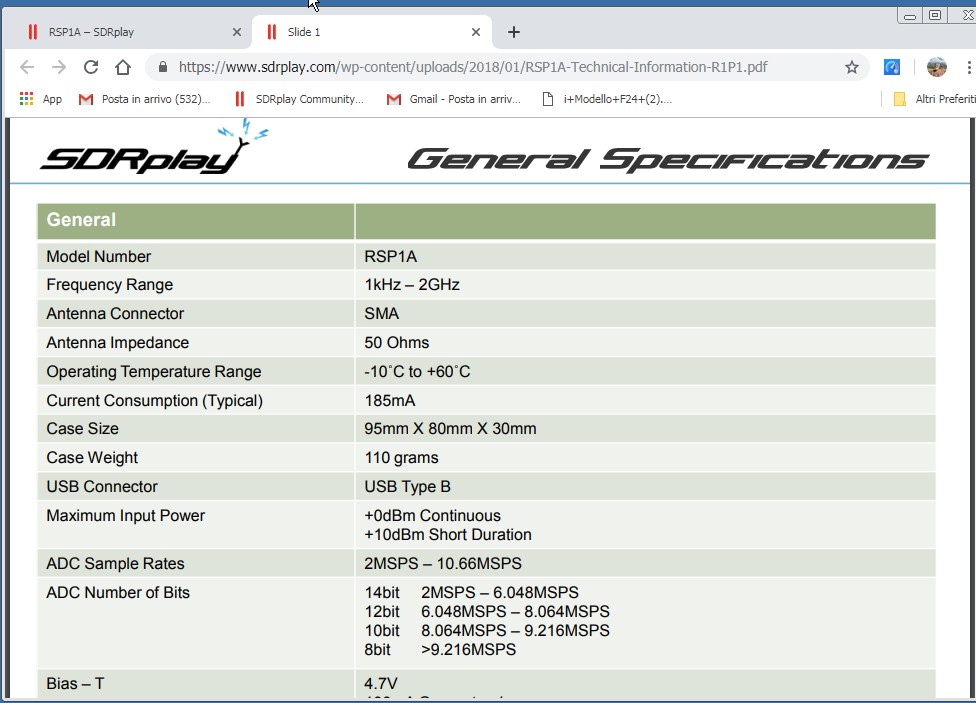Close the RSP1A – SDRplay tab
This screenshot has height=703, width=976.
(x=237, y=32)
